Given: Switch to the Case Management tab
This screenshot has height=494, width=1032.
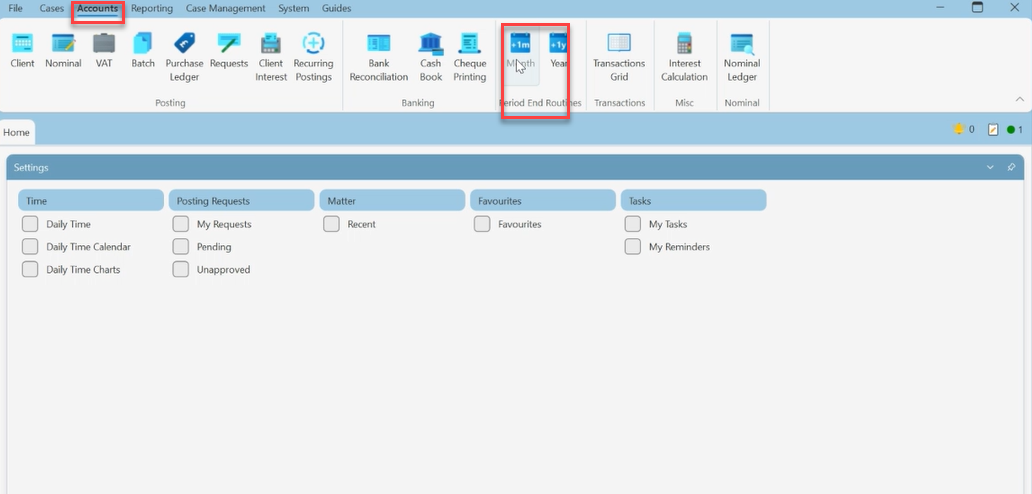Looking at the screenshot, I should point(226,9).
